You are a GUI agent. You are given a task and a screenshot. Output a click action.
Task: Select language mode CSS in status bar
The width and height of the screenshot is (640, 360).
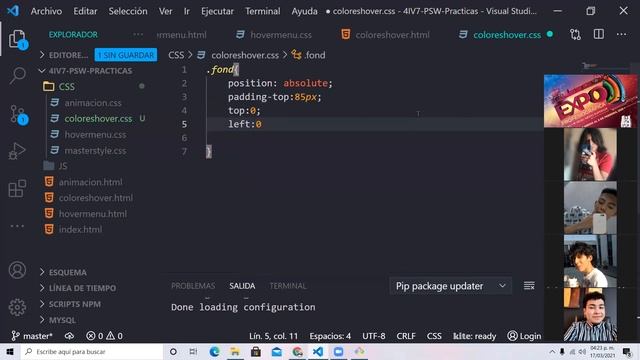pyautogui.click(x=434, y=336)
